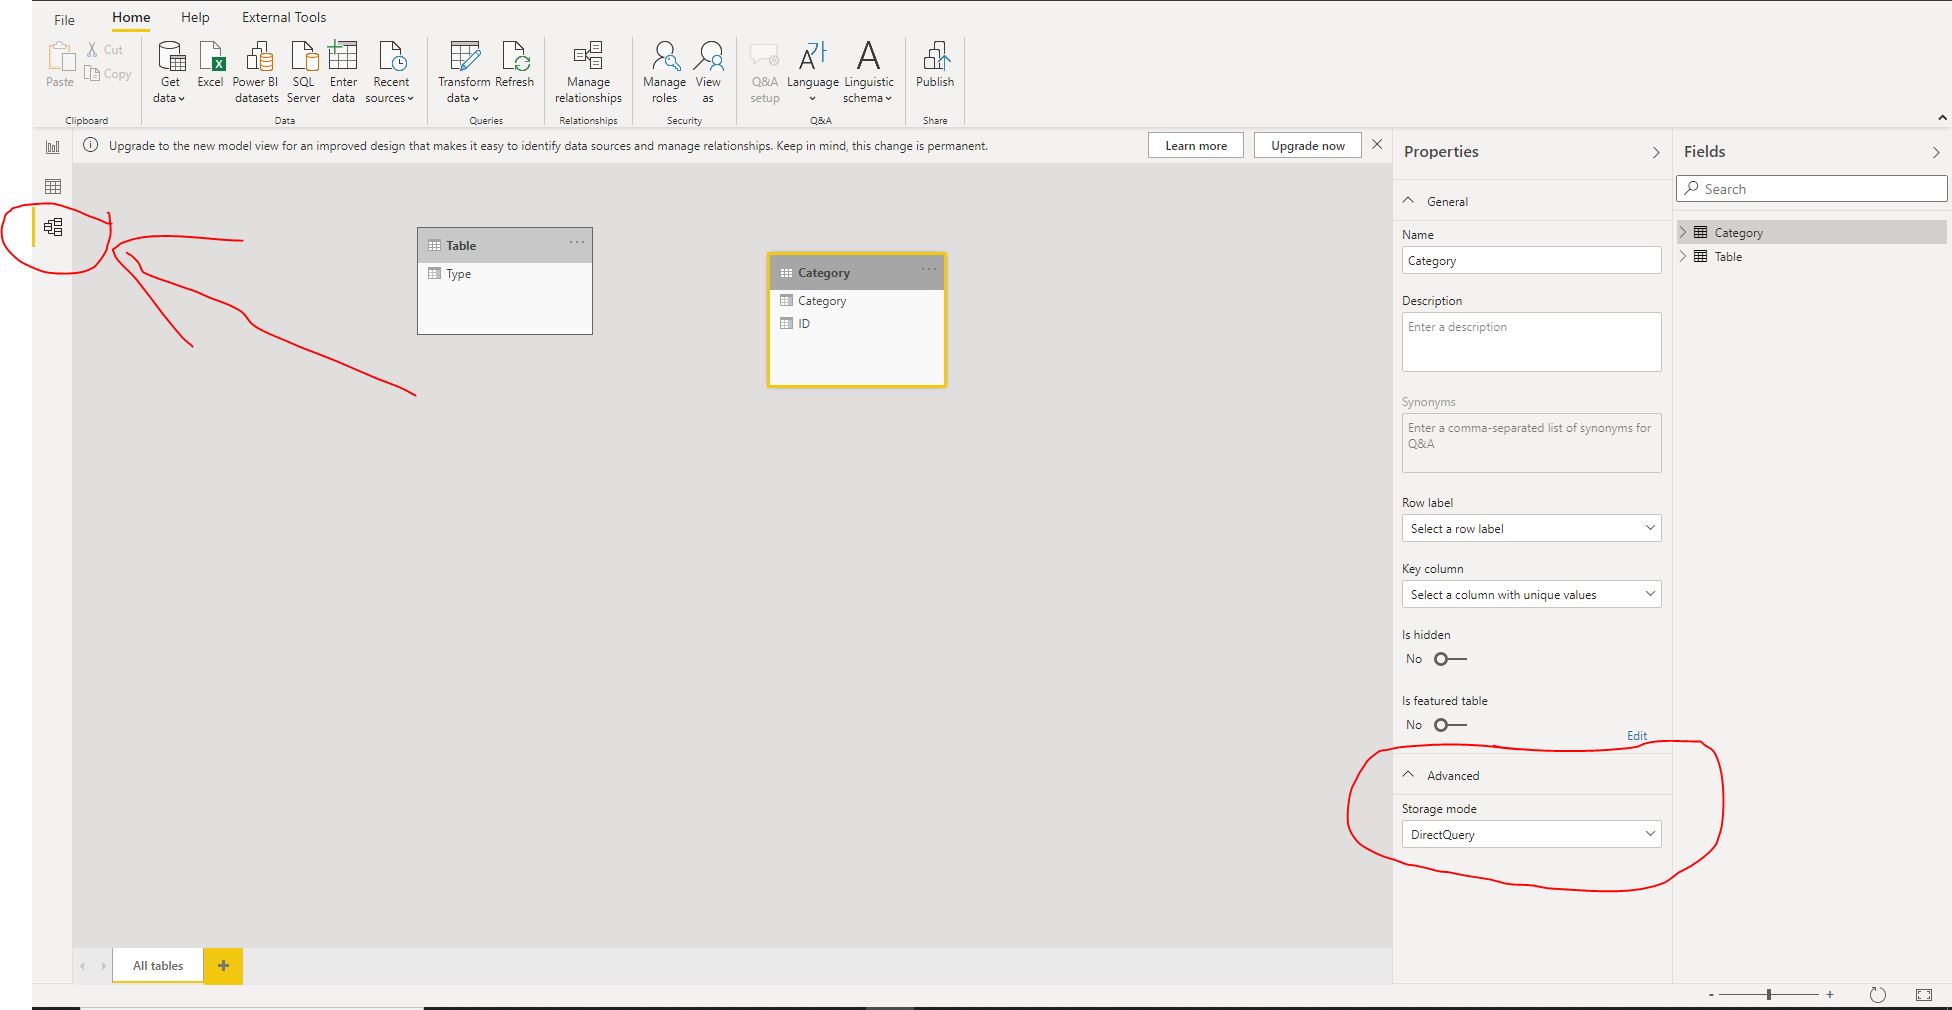
Task: Add a new layout tab
Action: [x=223, y=966]
